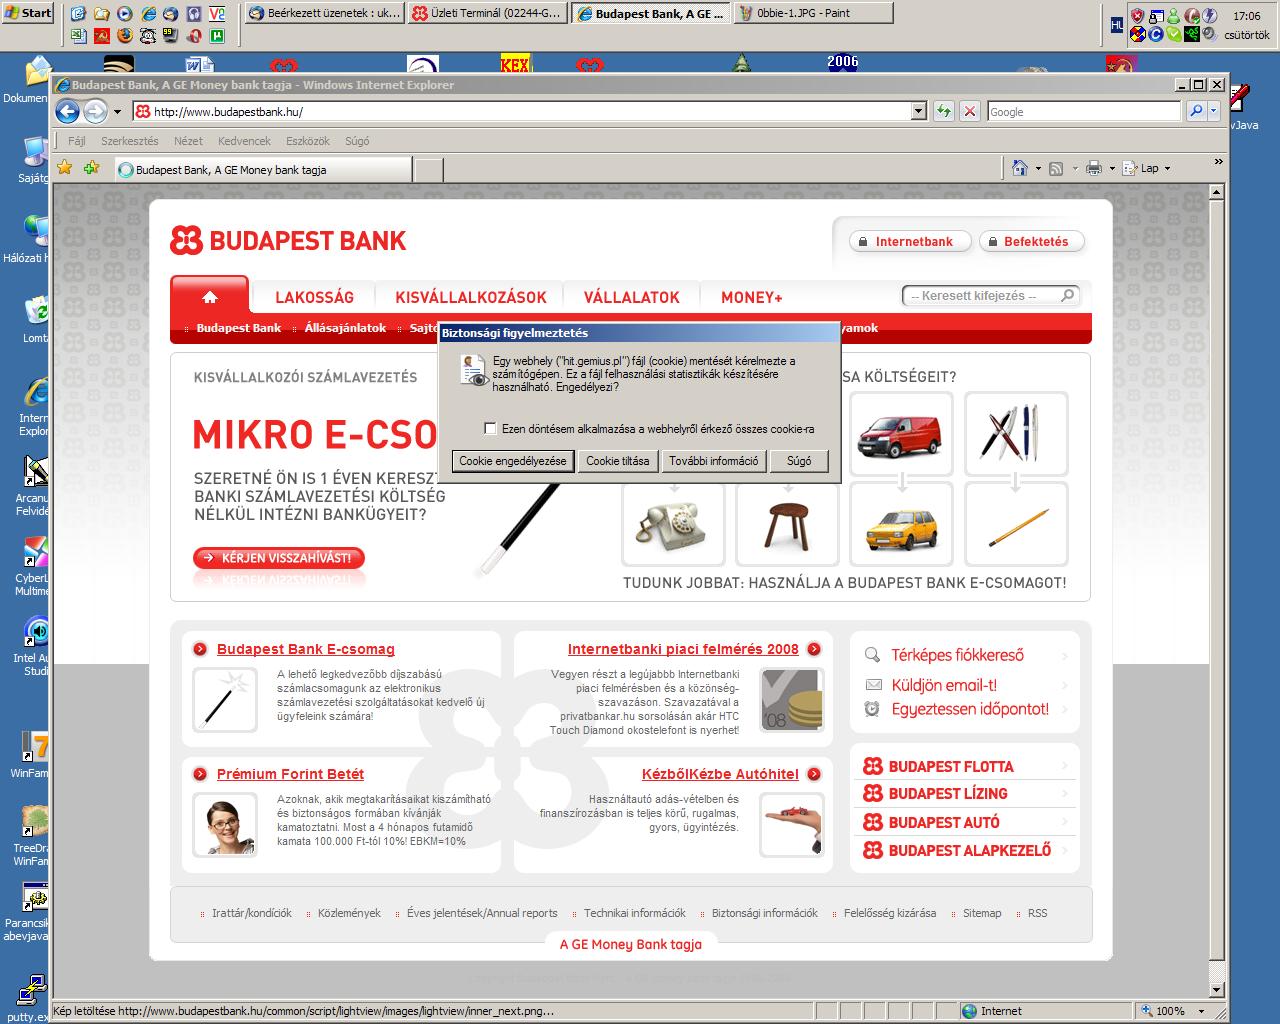Viewport: 1280px width, 1024px height.
Task: Switch to Paint window in taskbar
Action: 813,14
